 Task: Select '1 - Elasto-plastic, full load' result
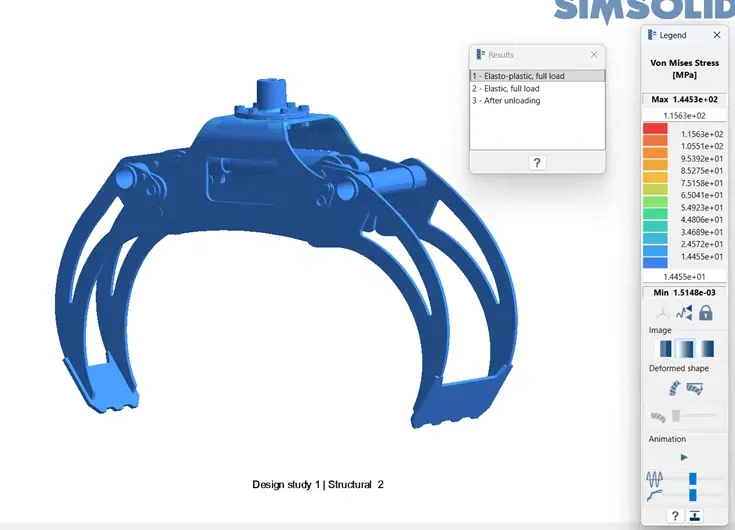tap(537, 76)
